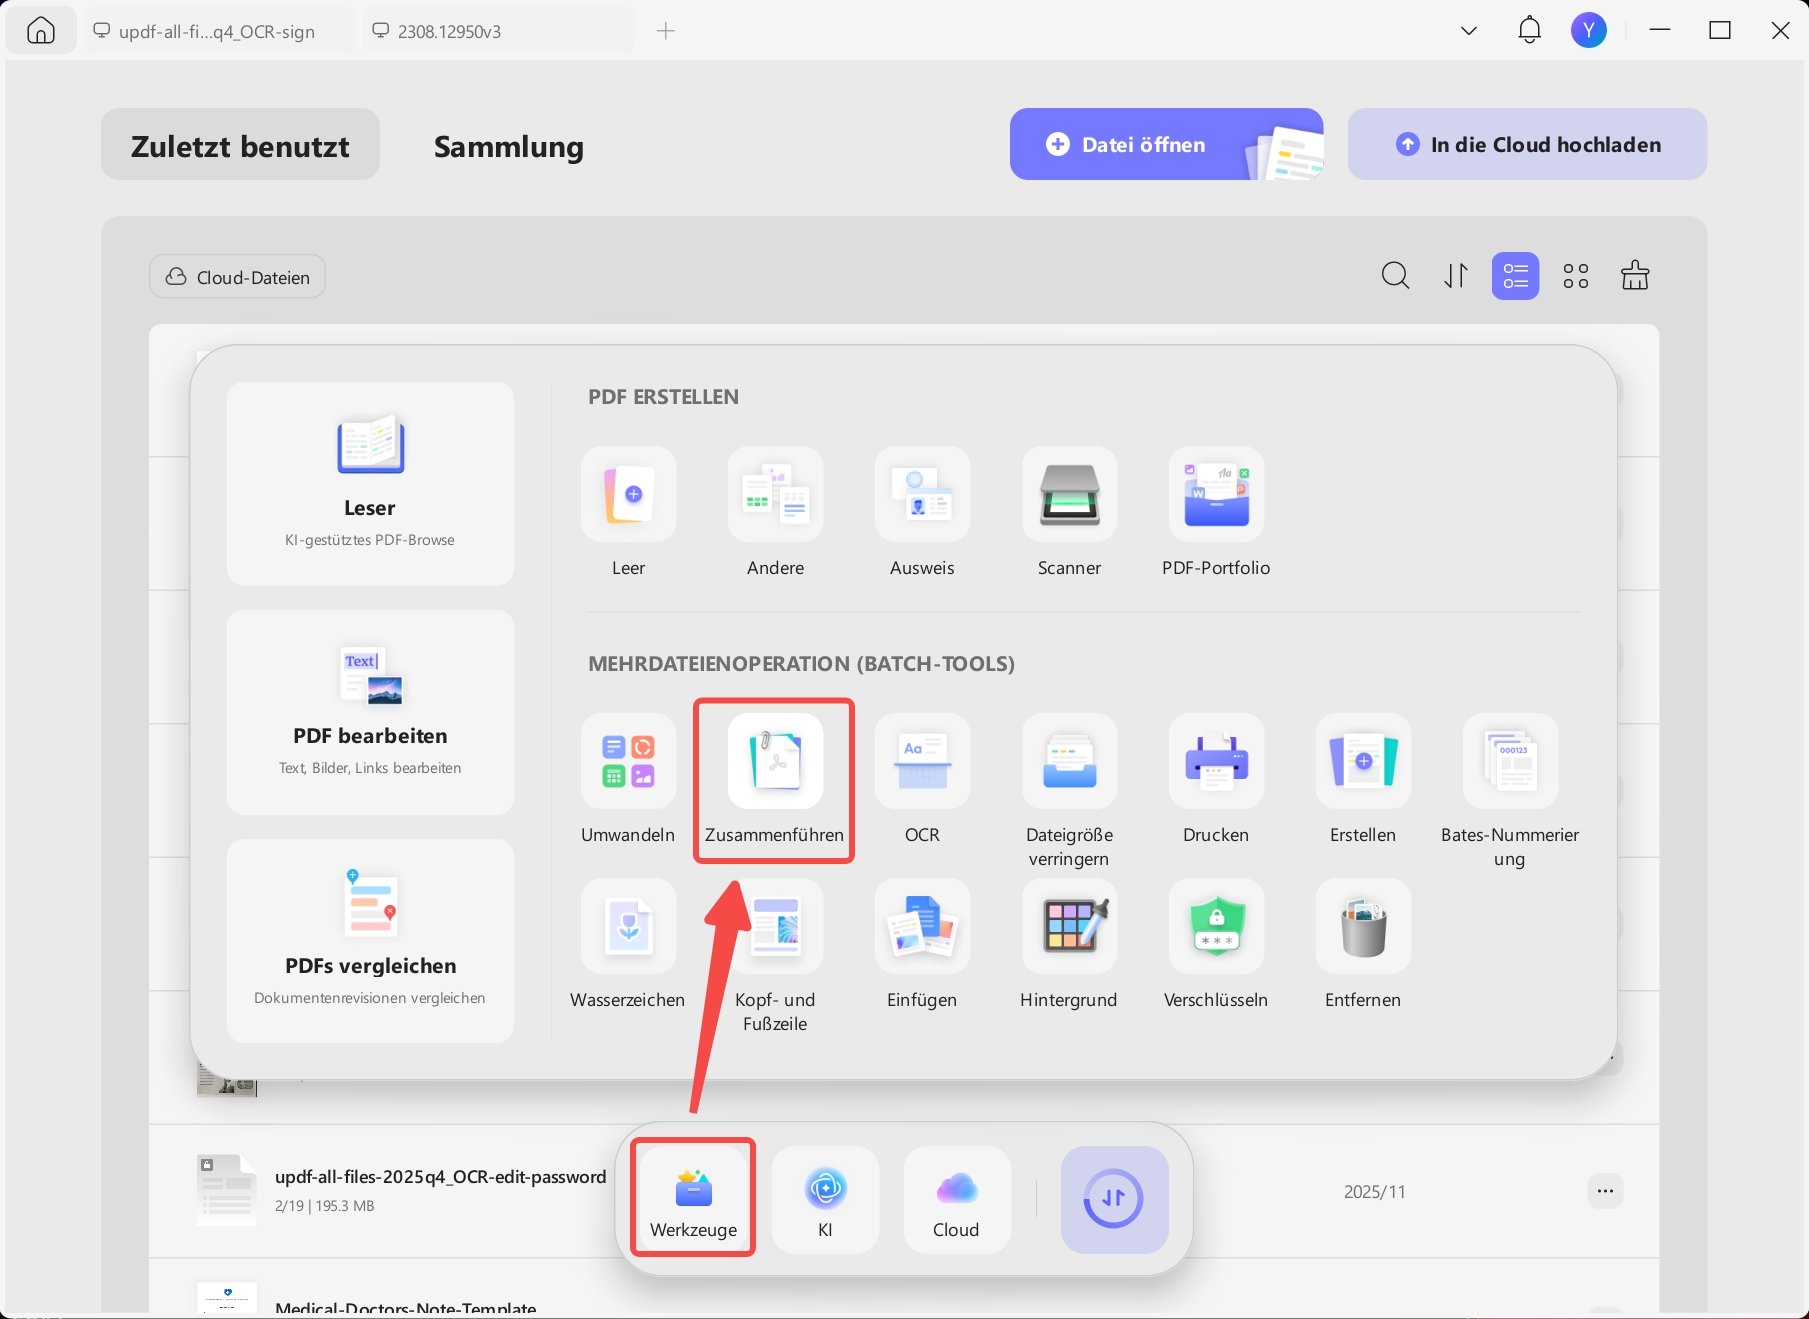Open the sort order options

1456,276
